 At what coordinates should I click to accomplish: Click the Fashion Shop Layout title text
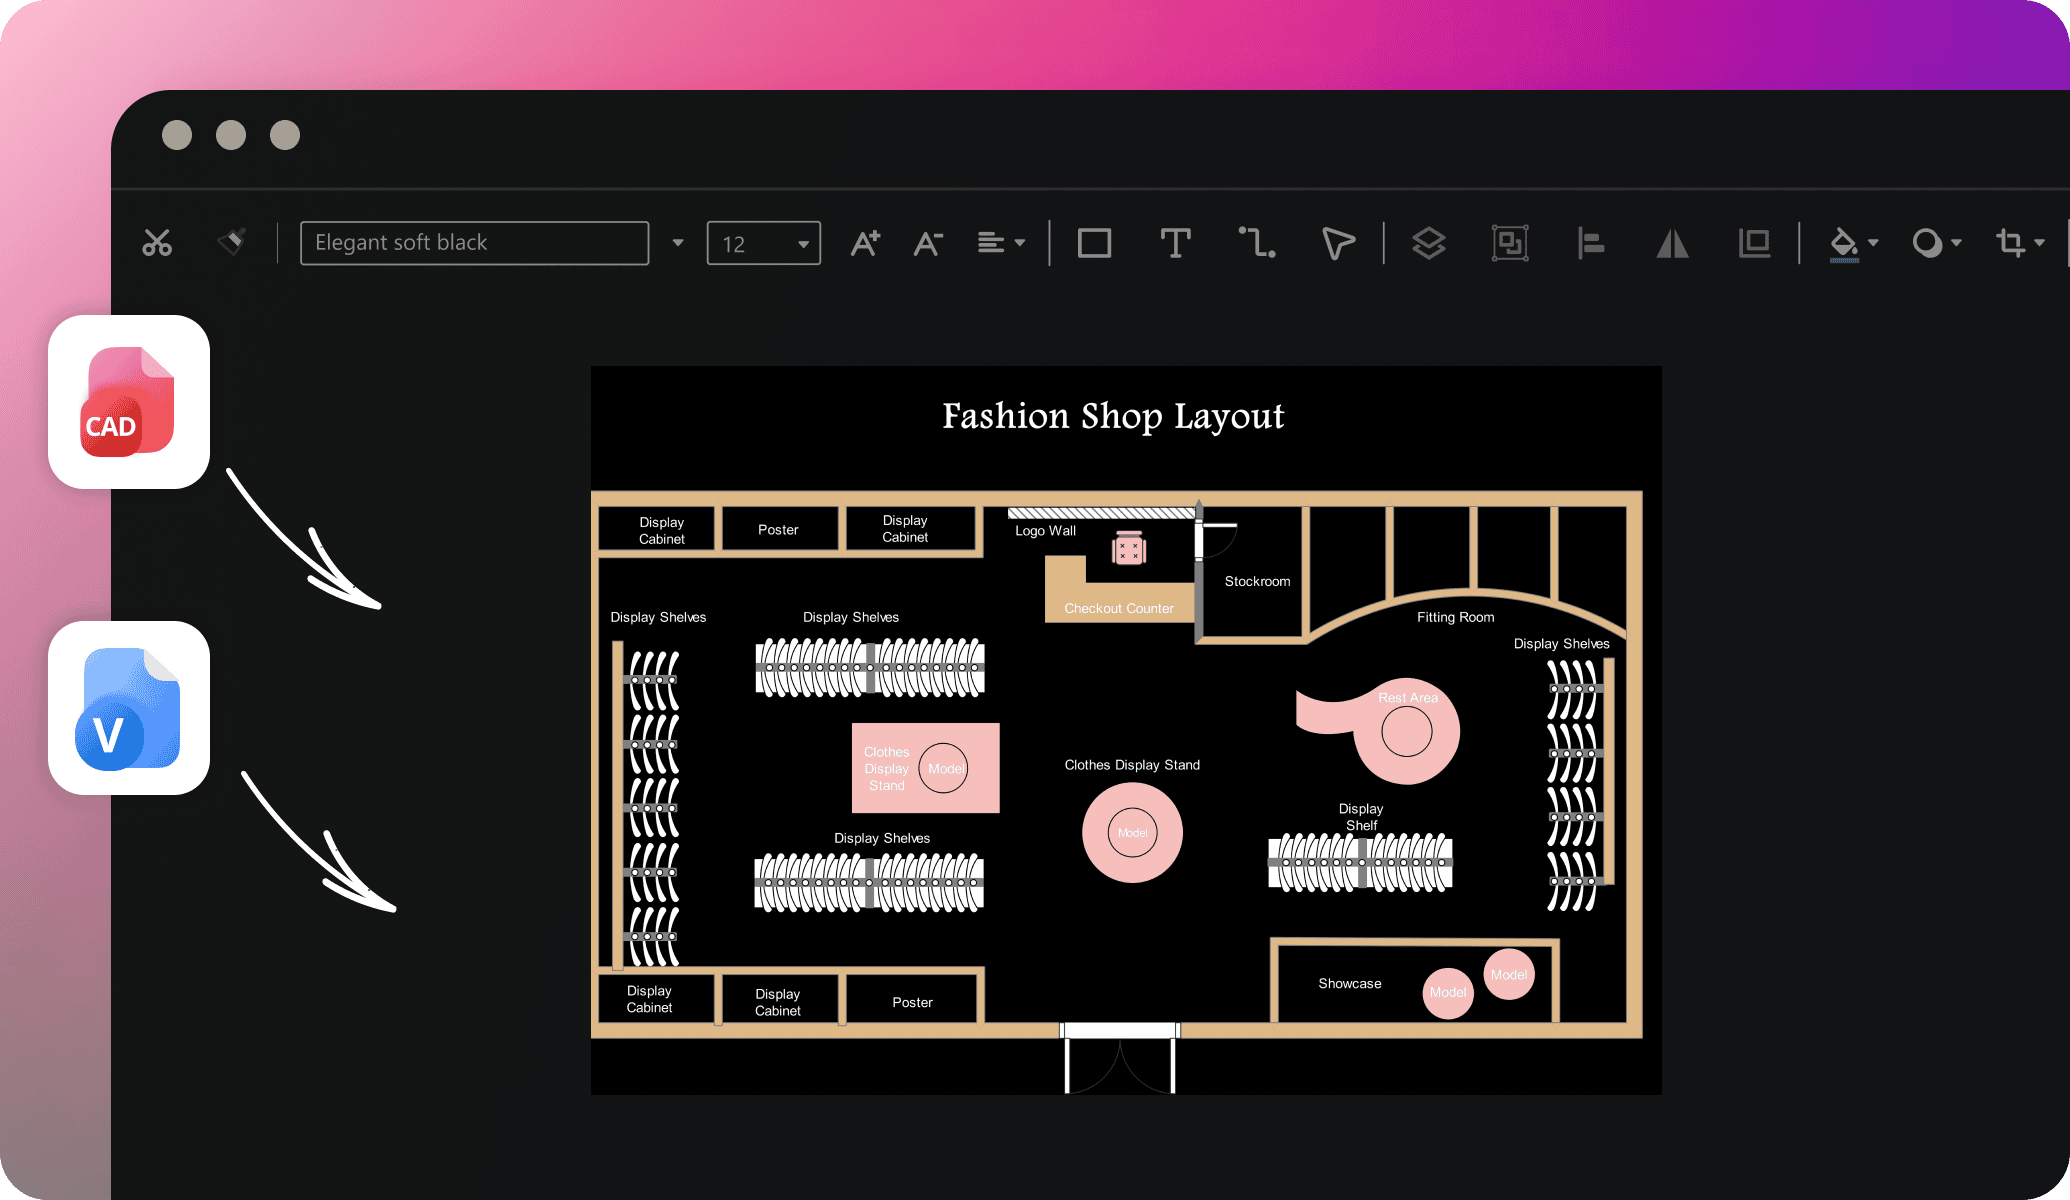[1112, 416]
